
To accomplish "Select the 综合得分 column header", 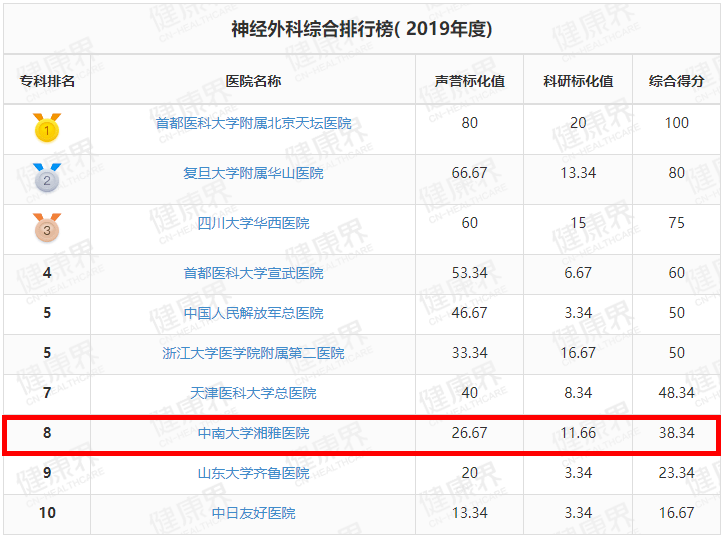I will point(676,81).
